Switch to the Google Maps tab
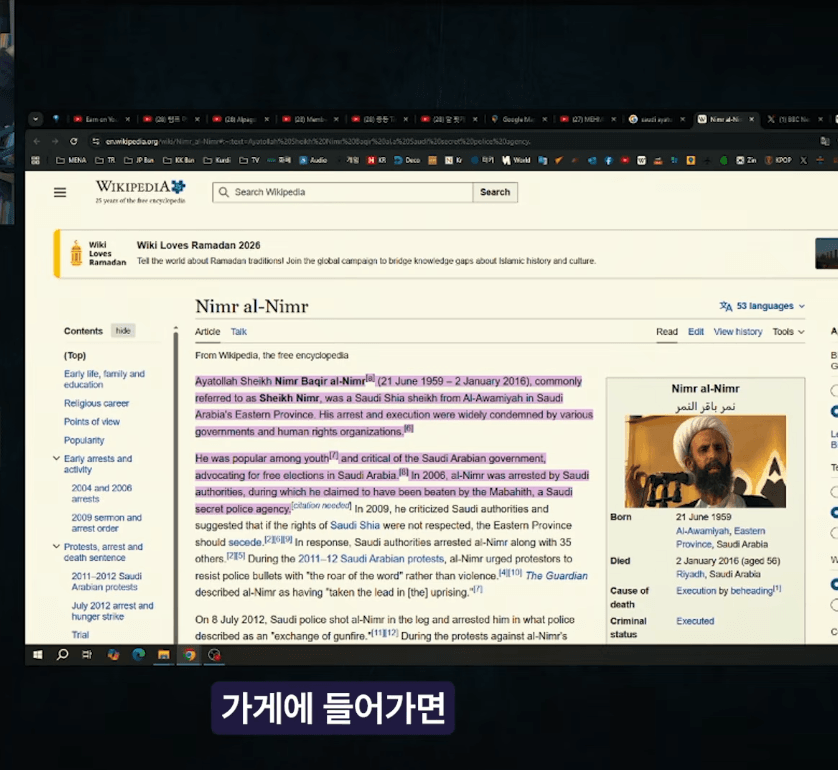This screenshot has height=770, width=838. [x=518, y=119]
